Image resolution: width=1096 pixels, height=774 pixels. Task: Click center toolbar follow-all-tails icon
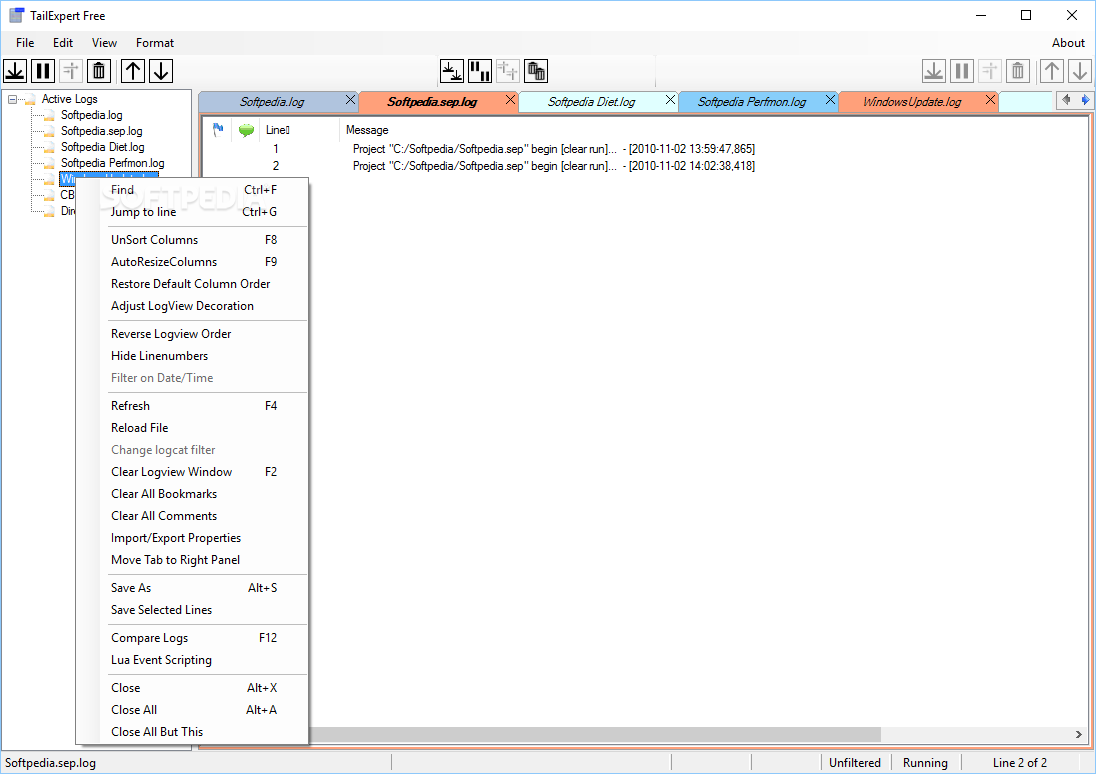(x=452, y=71)
